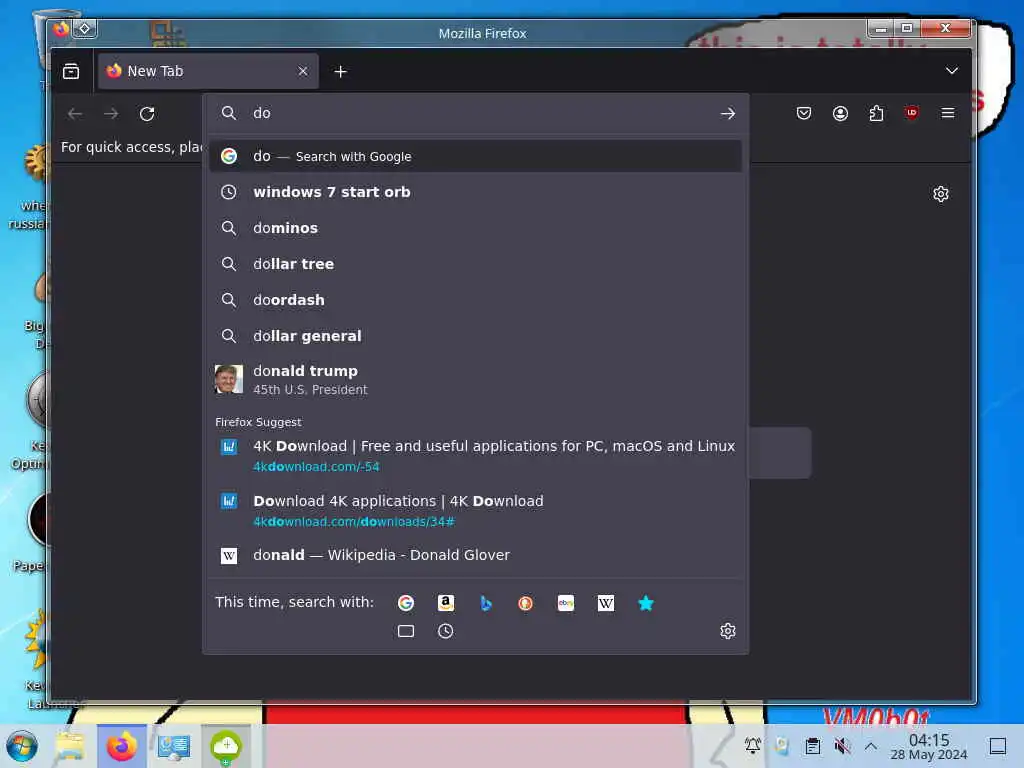
Task: Choose the 'dollar tree' suggestion
Action: point(475,264)
